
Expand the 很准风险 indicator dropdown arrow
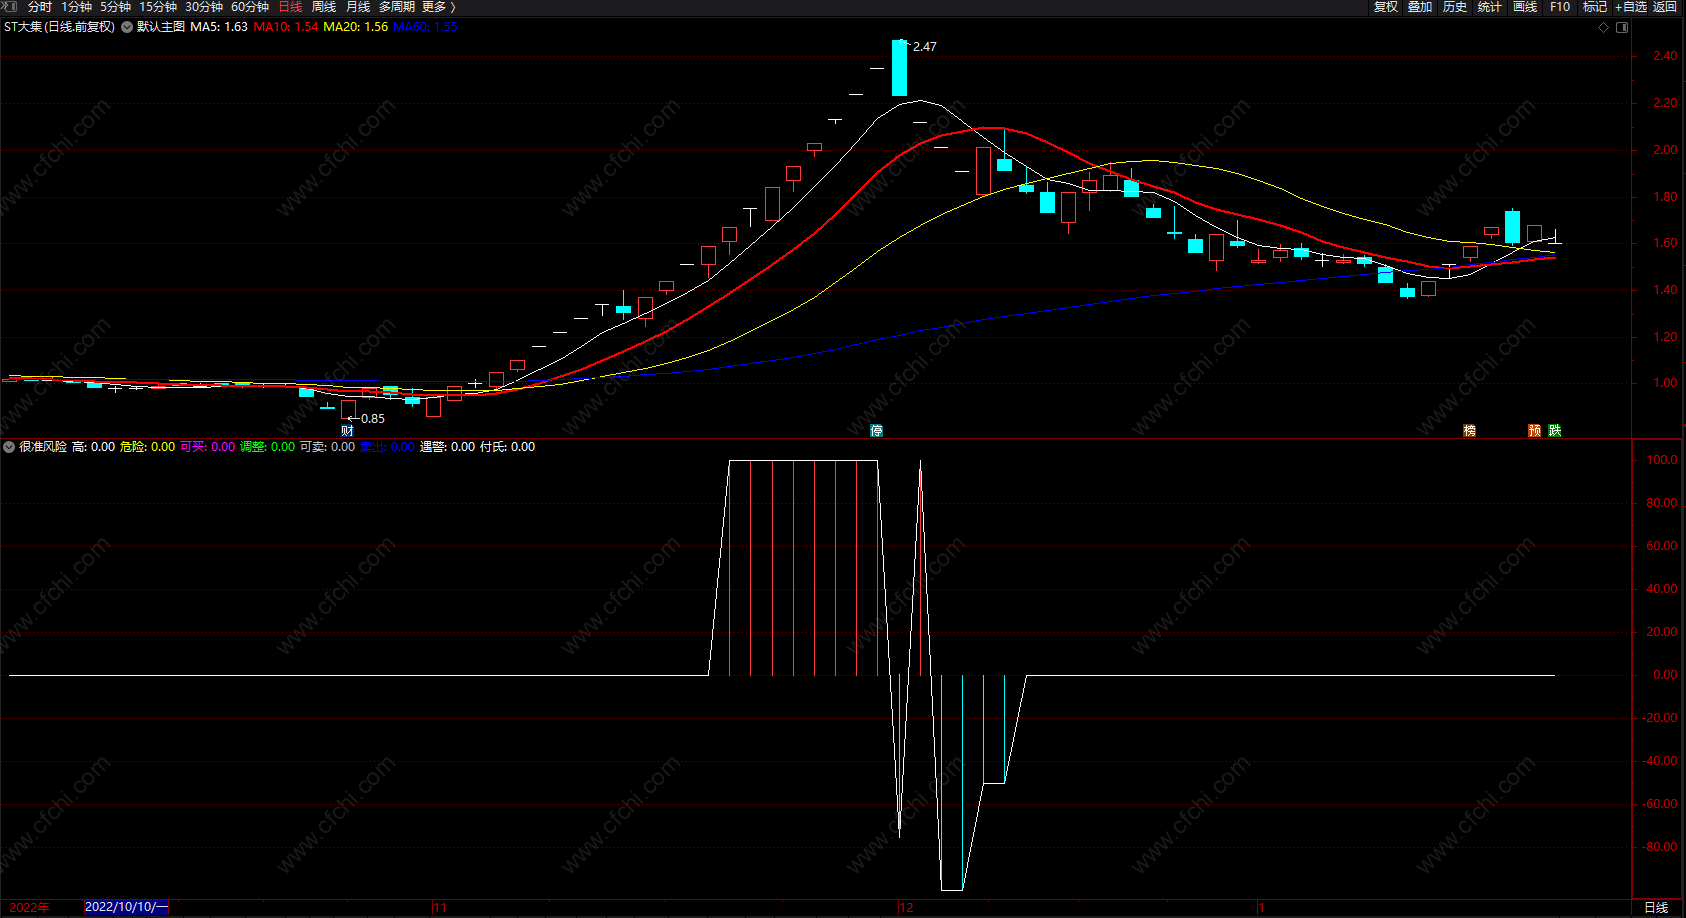9,447
